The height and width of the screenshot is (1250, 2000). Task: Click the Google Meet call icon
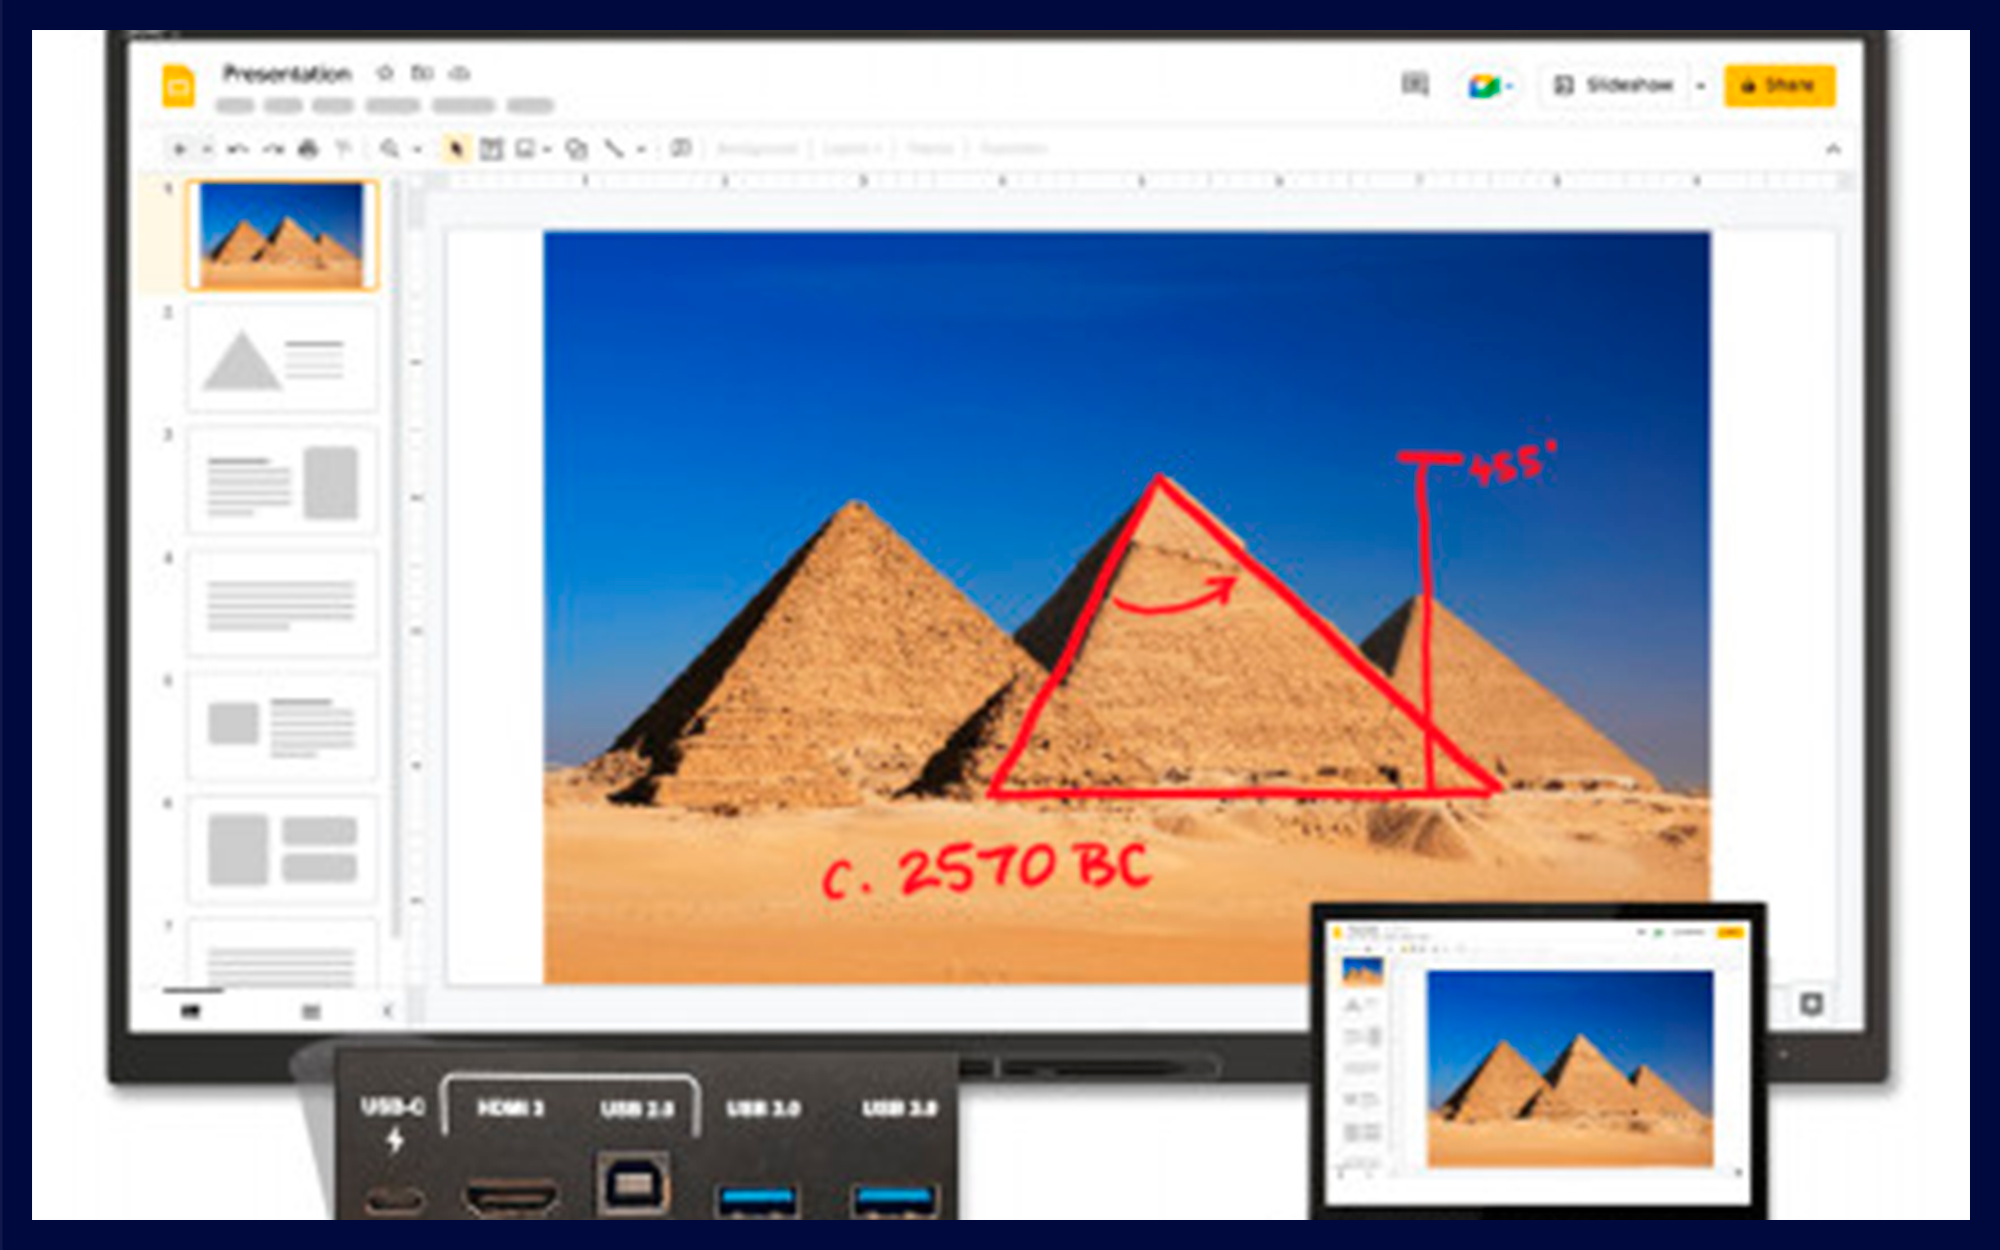pyautogui.click(x=1483, y=86)
